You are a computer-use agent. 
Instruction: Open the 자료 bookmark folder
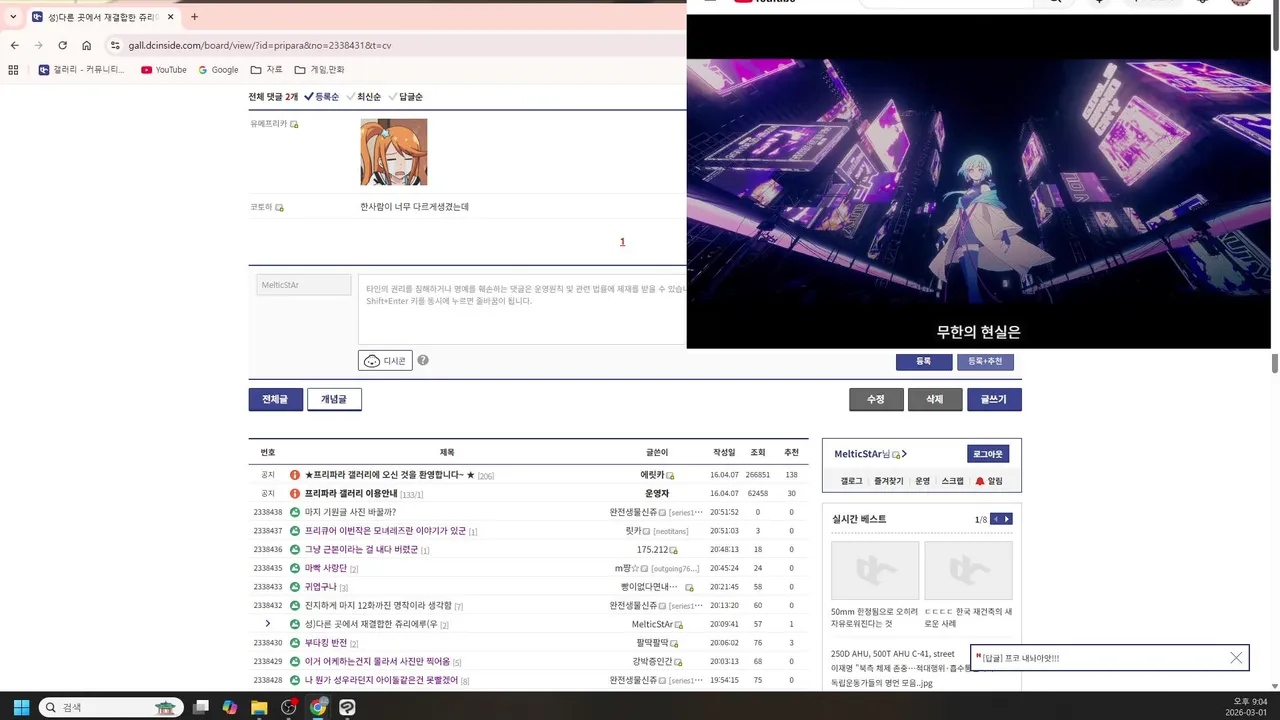(266, 70)
